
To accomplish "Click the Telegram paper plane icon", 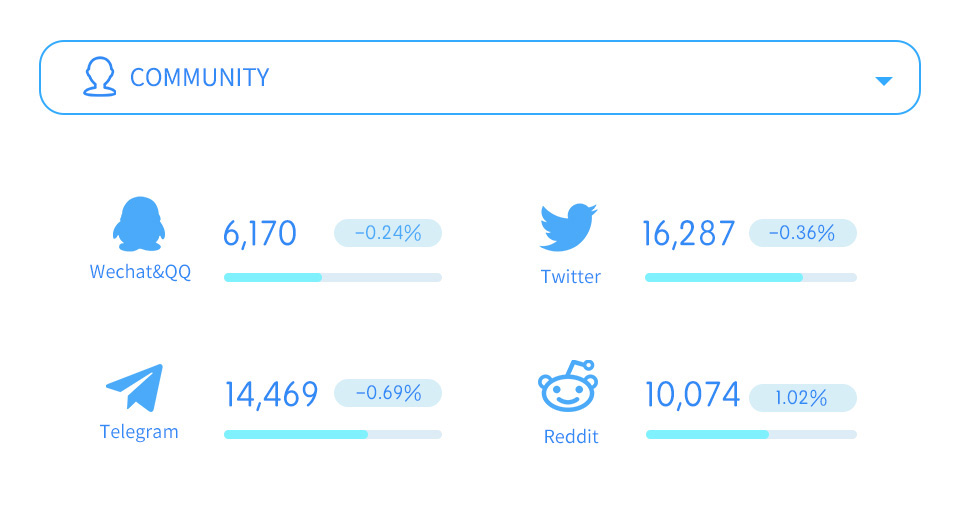I will point(135,387).
